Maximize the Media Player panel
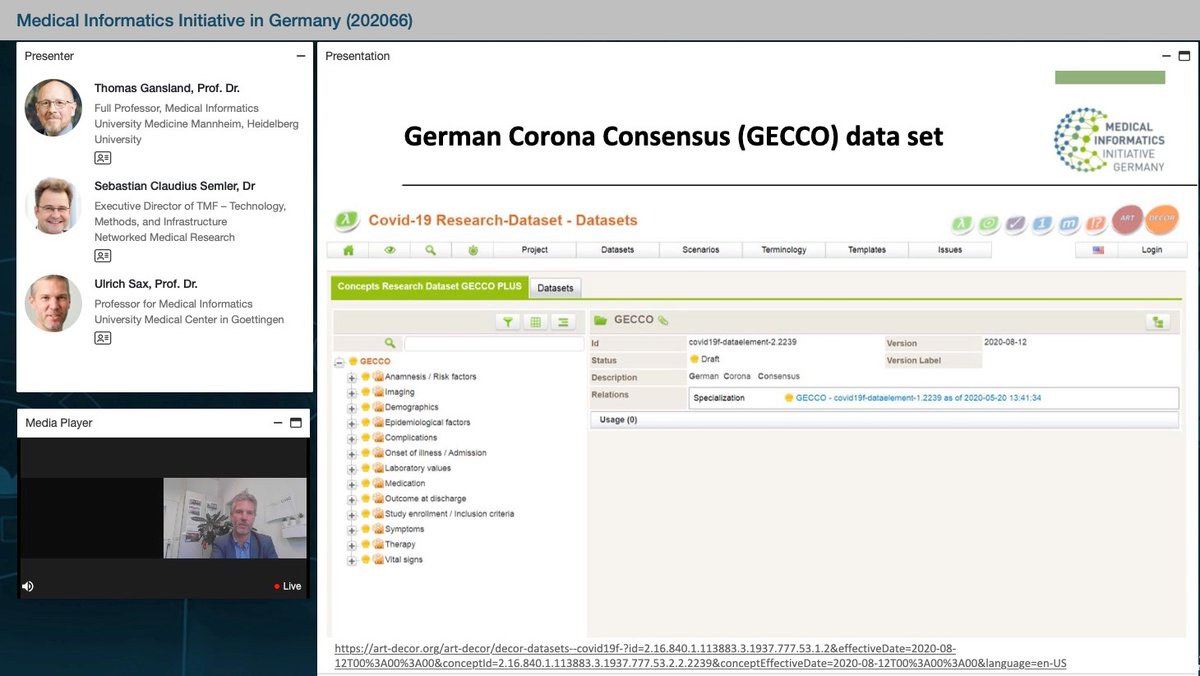The width and height of the screenshot is (1200, 676). pyautogui.click(x=296, y=423)
